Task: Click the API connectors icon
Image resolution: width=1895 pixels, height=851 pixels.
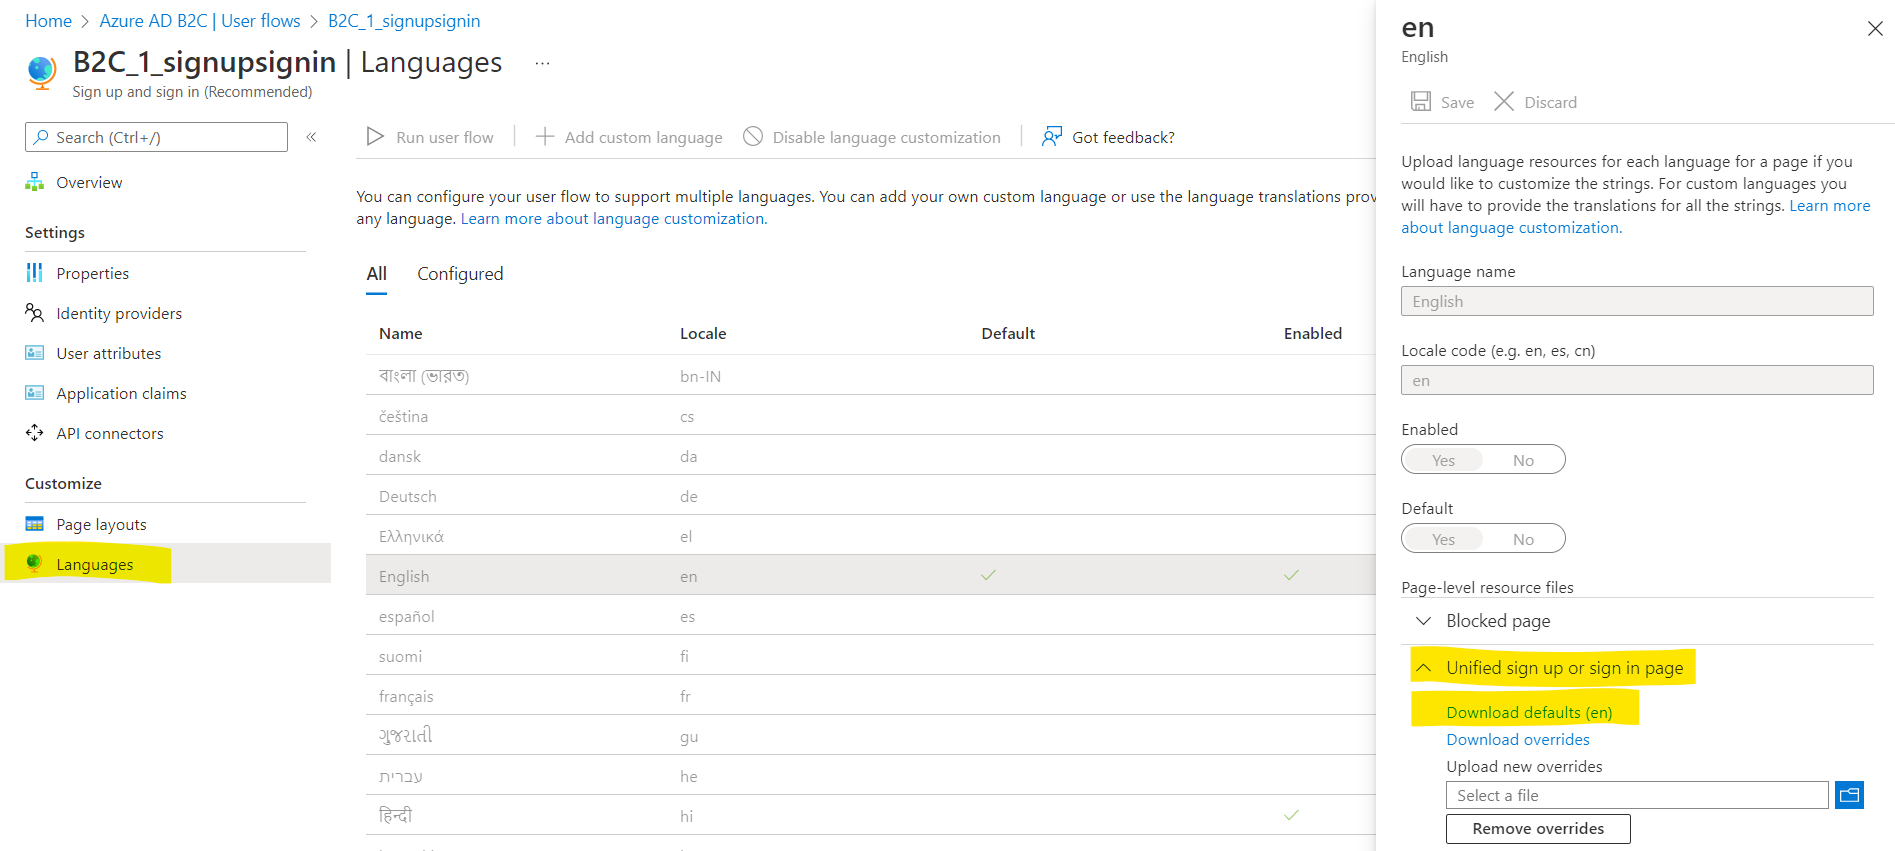Action: click(x=35, y=432)
